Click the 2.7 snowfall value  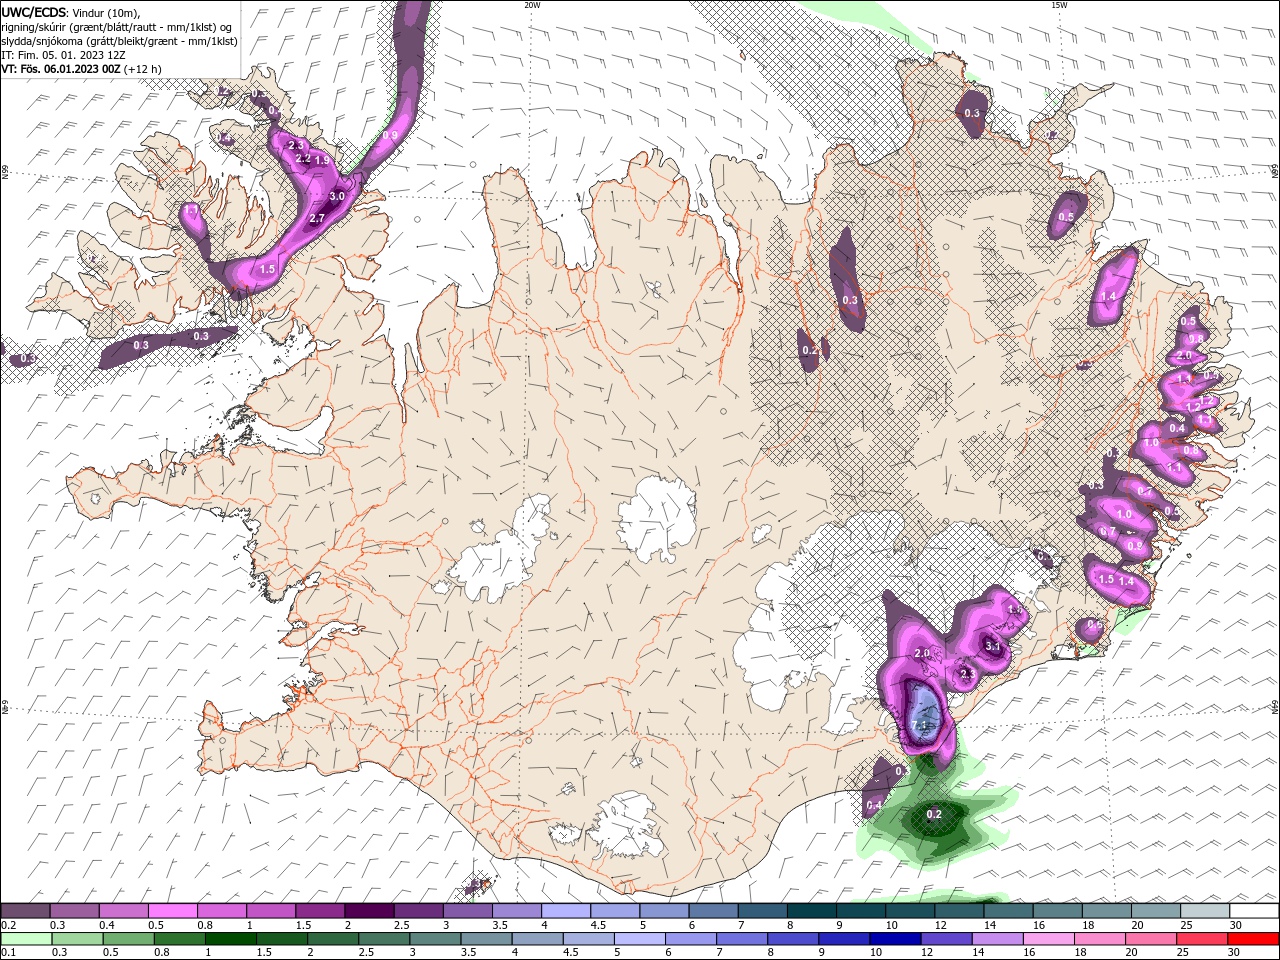(317, 218)
